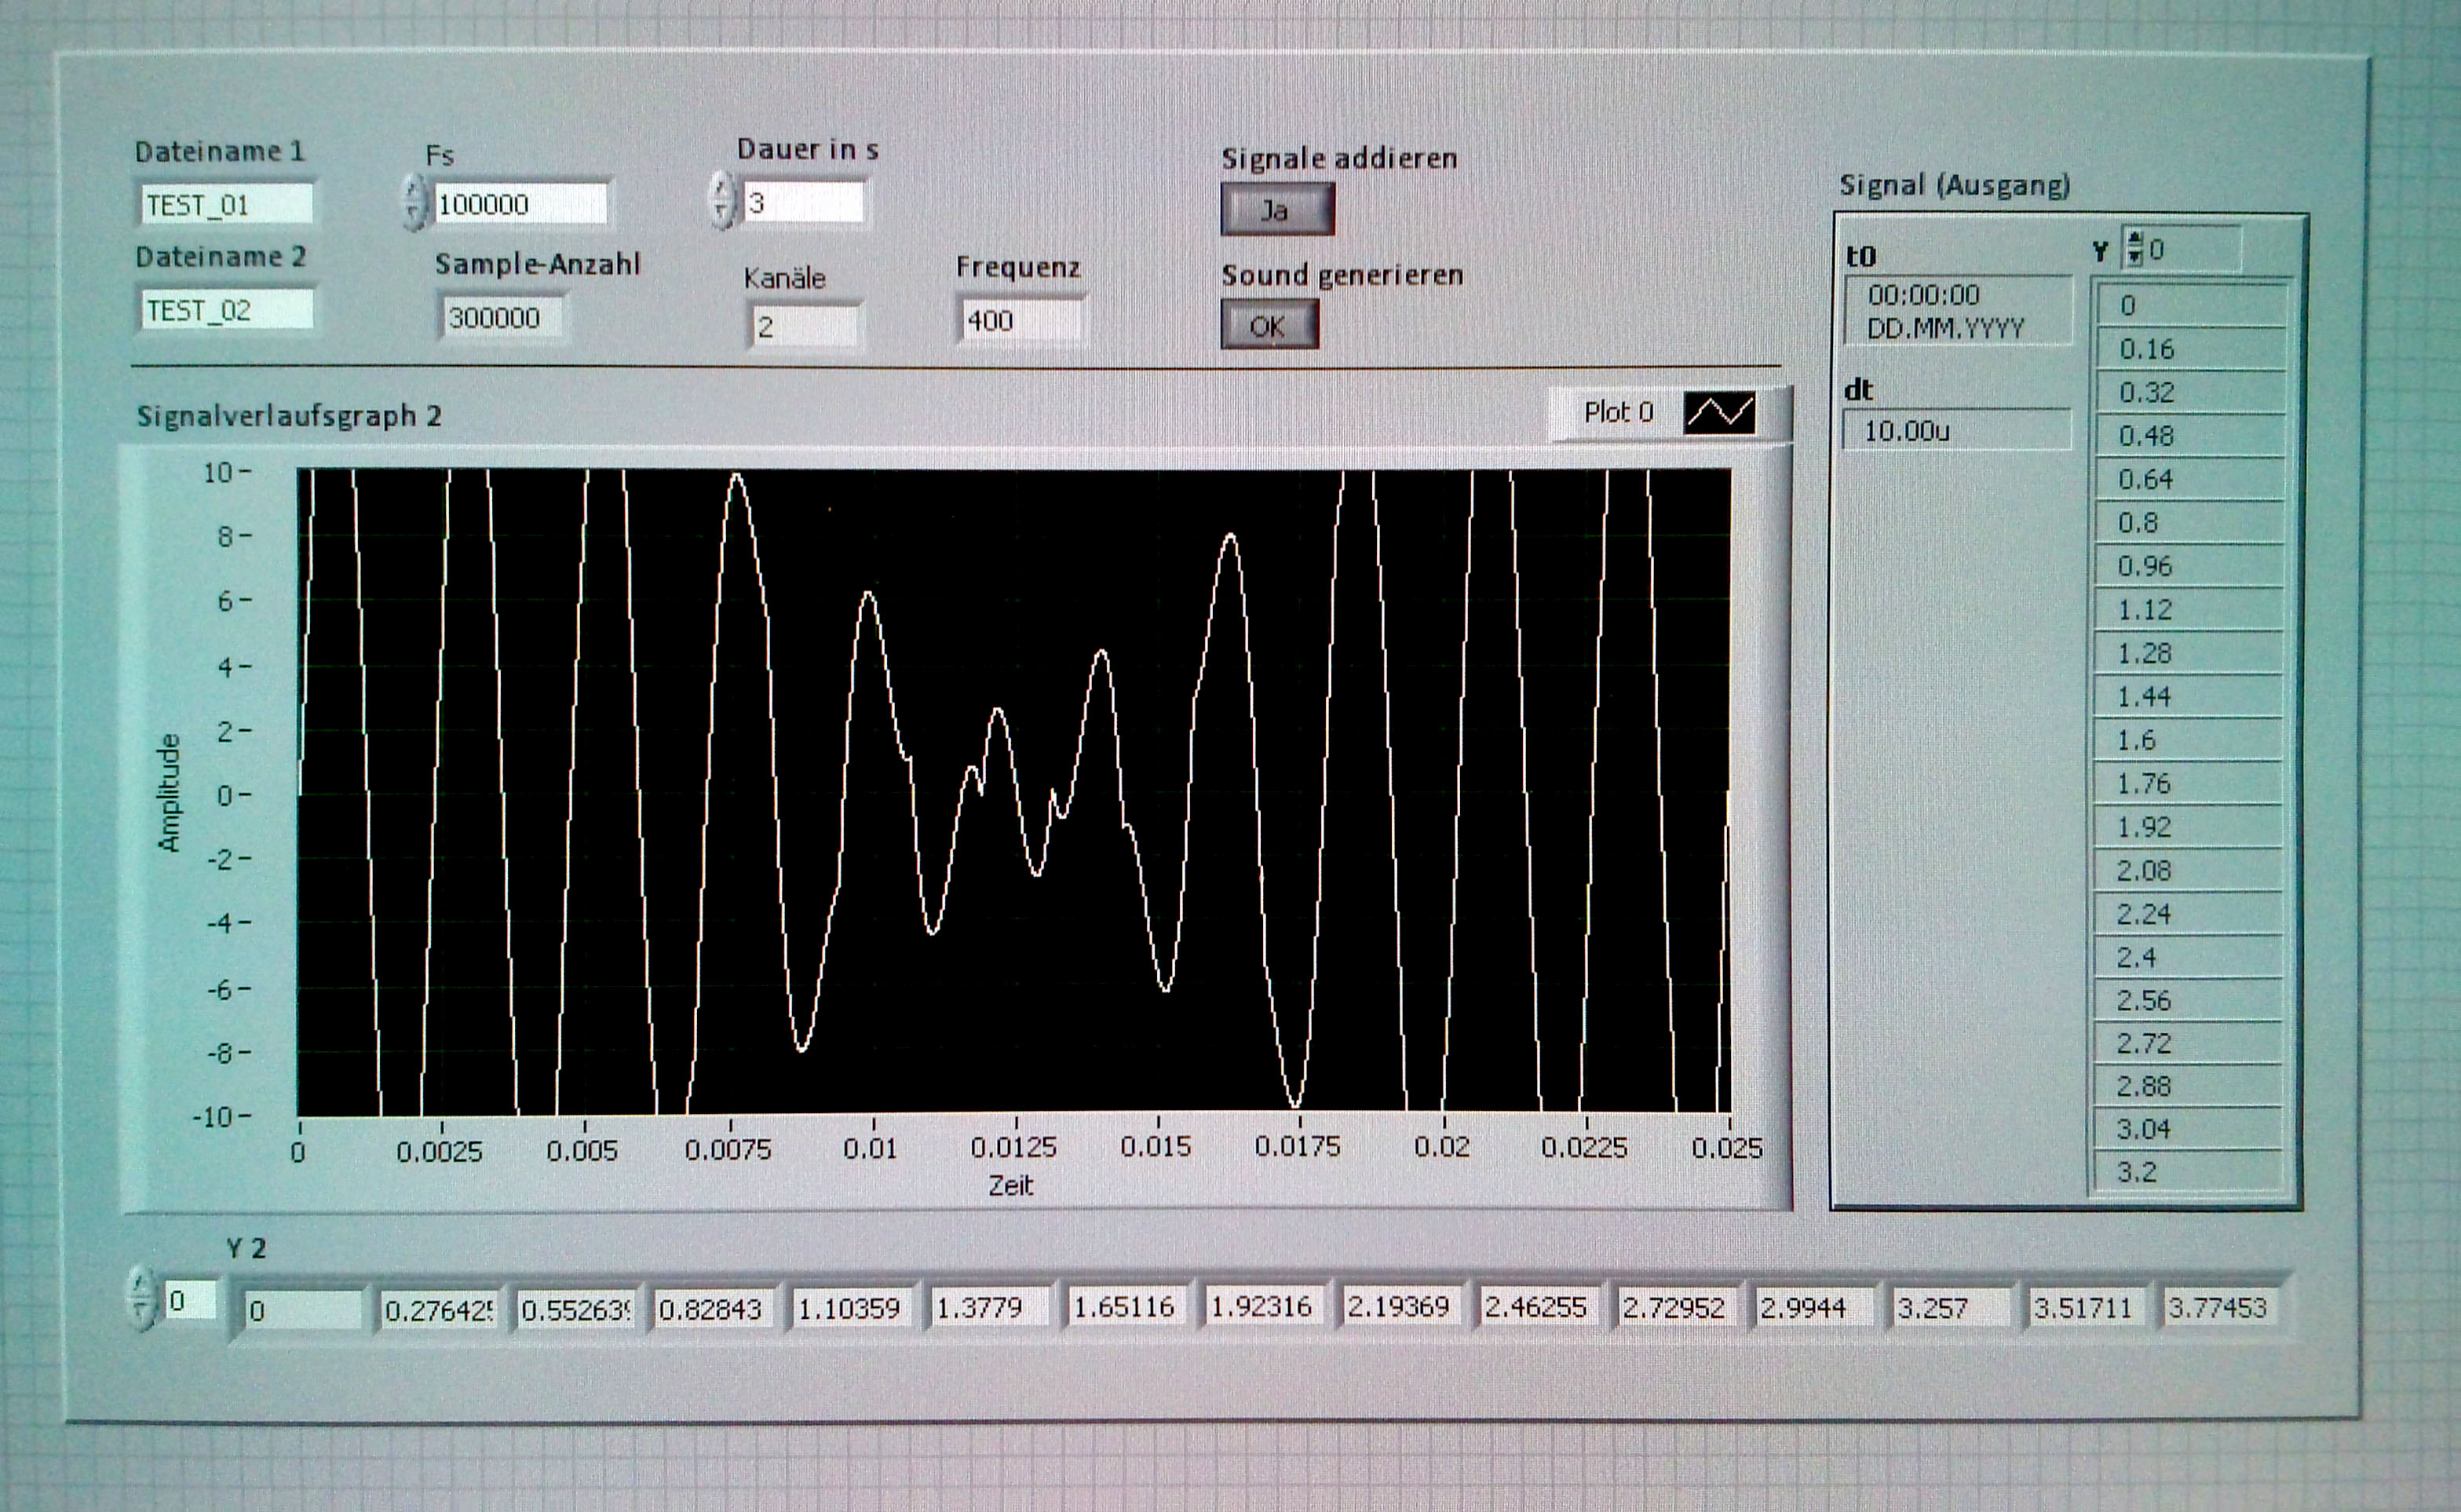Decrease Dauer in s using down arrow
This screenshot has height=1512, width=2461.
pyautogui.click(x=721, y=213)
